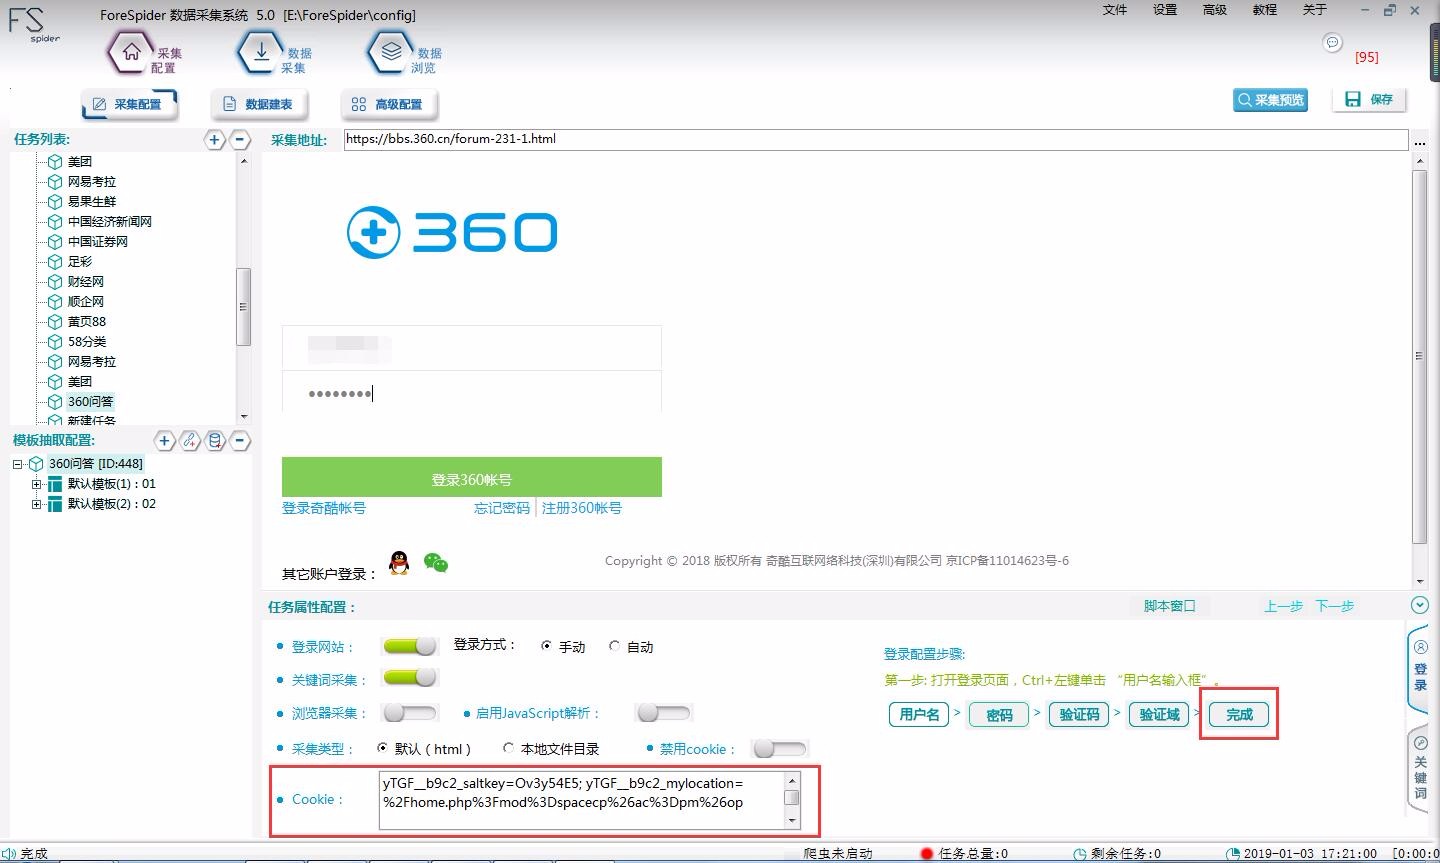This screenshot has width=1440, height=863.
Task: Click the 验证码 step button
Action: 1079,714
